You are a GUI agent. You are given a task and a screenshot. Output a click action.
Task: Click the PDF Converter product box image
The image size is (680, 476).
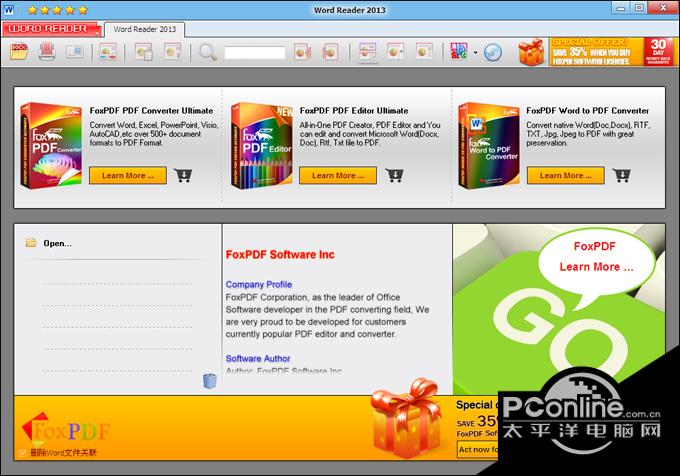(x=51, y=146)
